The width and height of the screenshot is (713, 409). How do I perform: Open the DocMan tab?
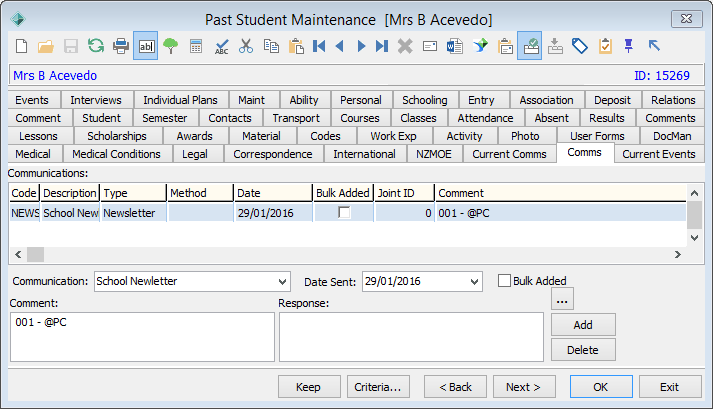click(672, 136)
